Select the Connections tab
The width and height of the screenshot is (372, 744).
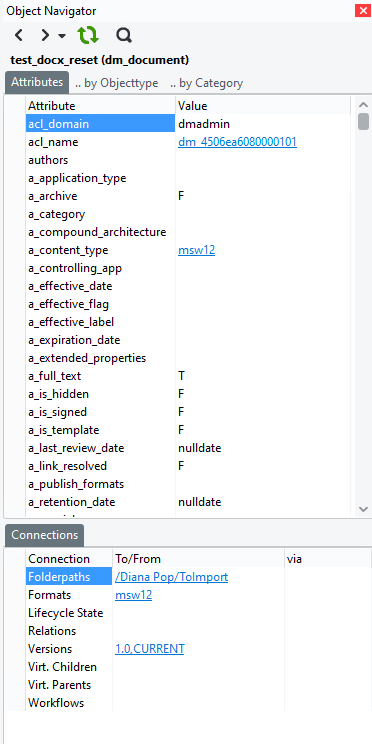click(45, 535)
